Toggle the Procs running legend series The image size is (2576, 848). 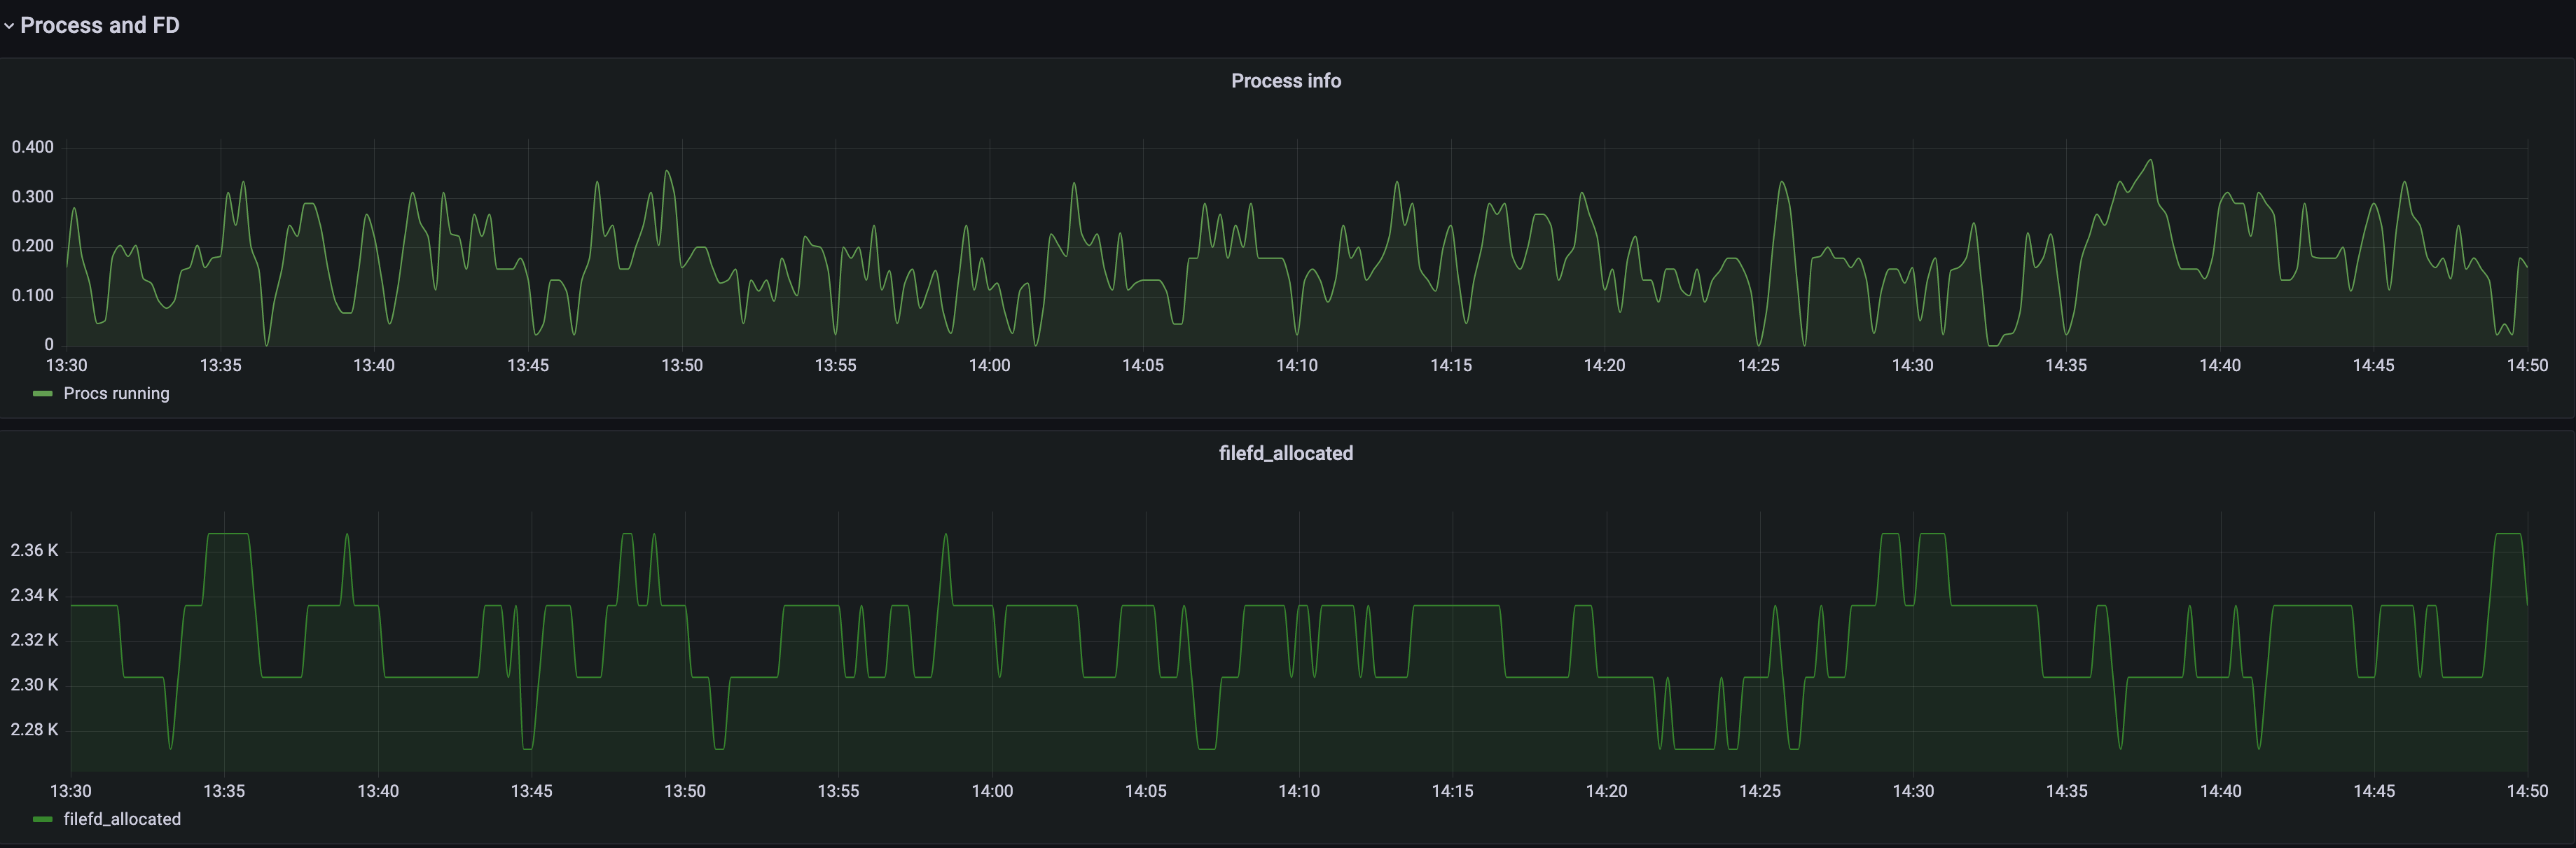click(x=116, y=394)
